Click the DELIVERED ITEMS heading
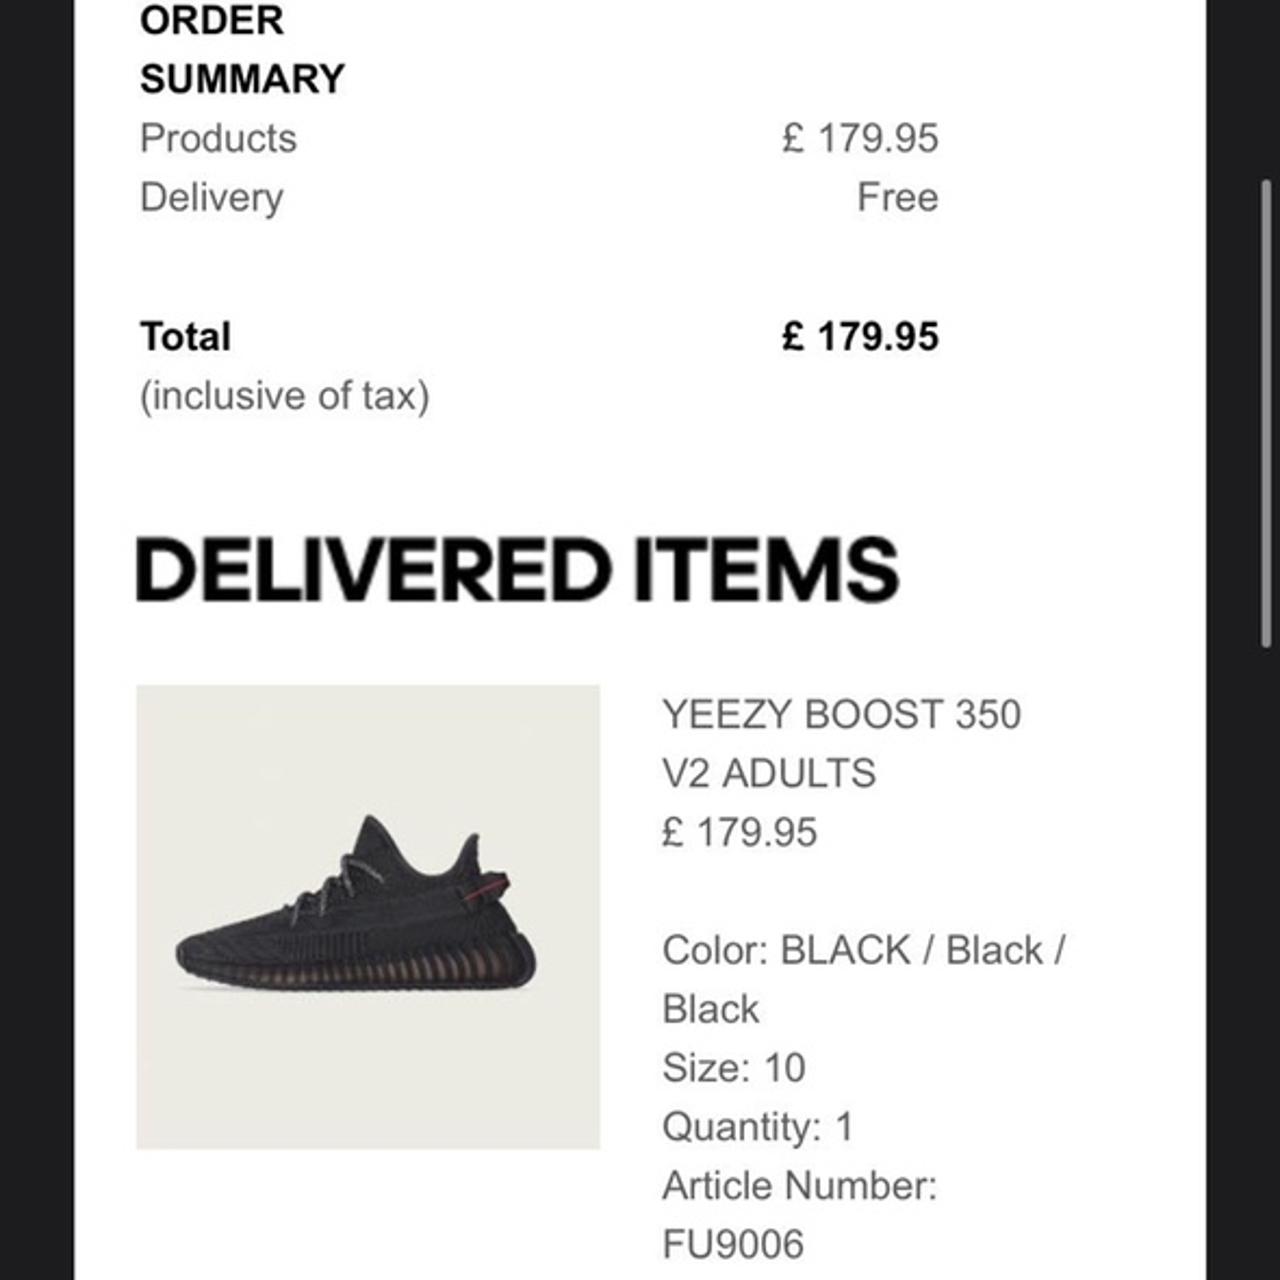 [517, 569]
